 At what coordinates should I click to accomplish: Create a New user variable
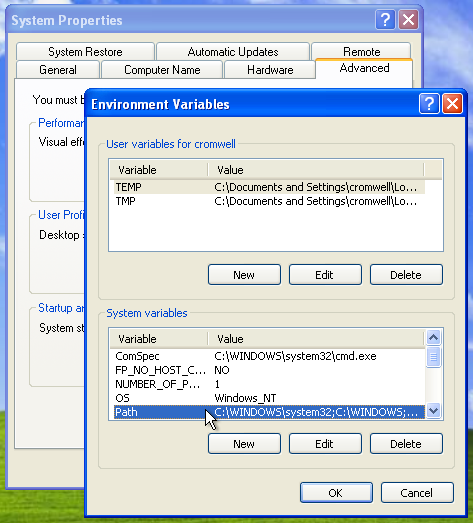244,275
